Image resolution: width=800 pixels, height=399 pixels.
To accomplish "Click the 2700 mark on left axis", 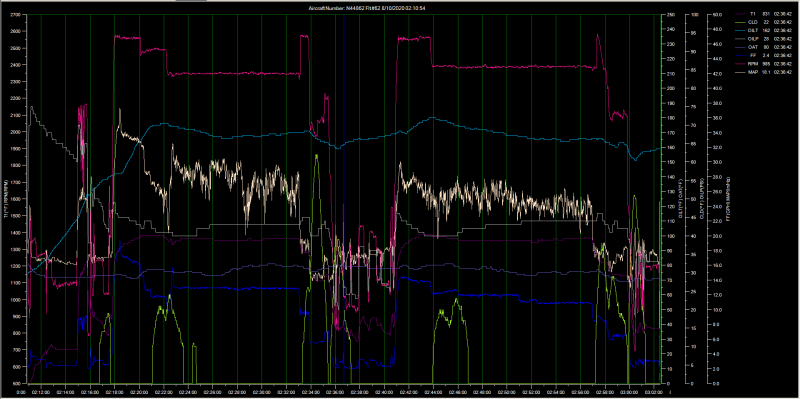I will point(15,15).
